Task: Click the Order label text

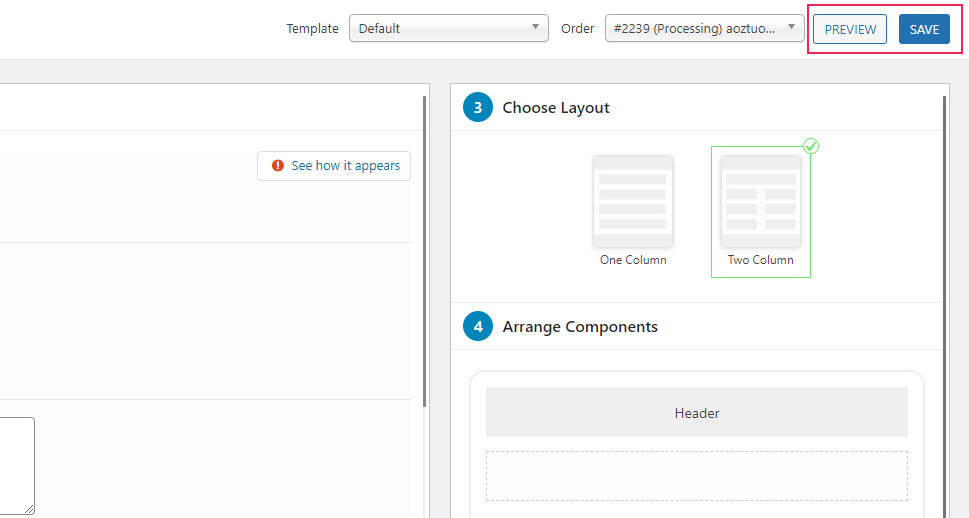Action: [577, 28]
